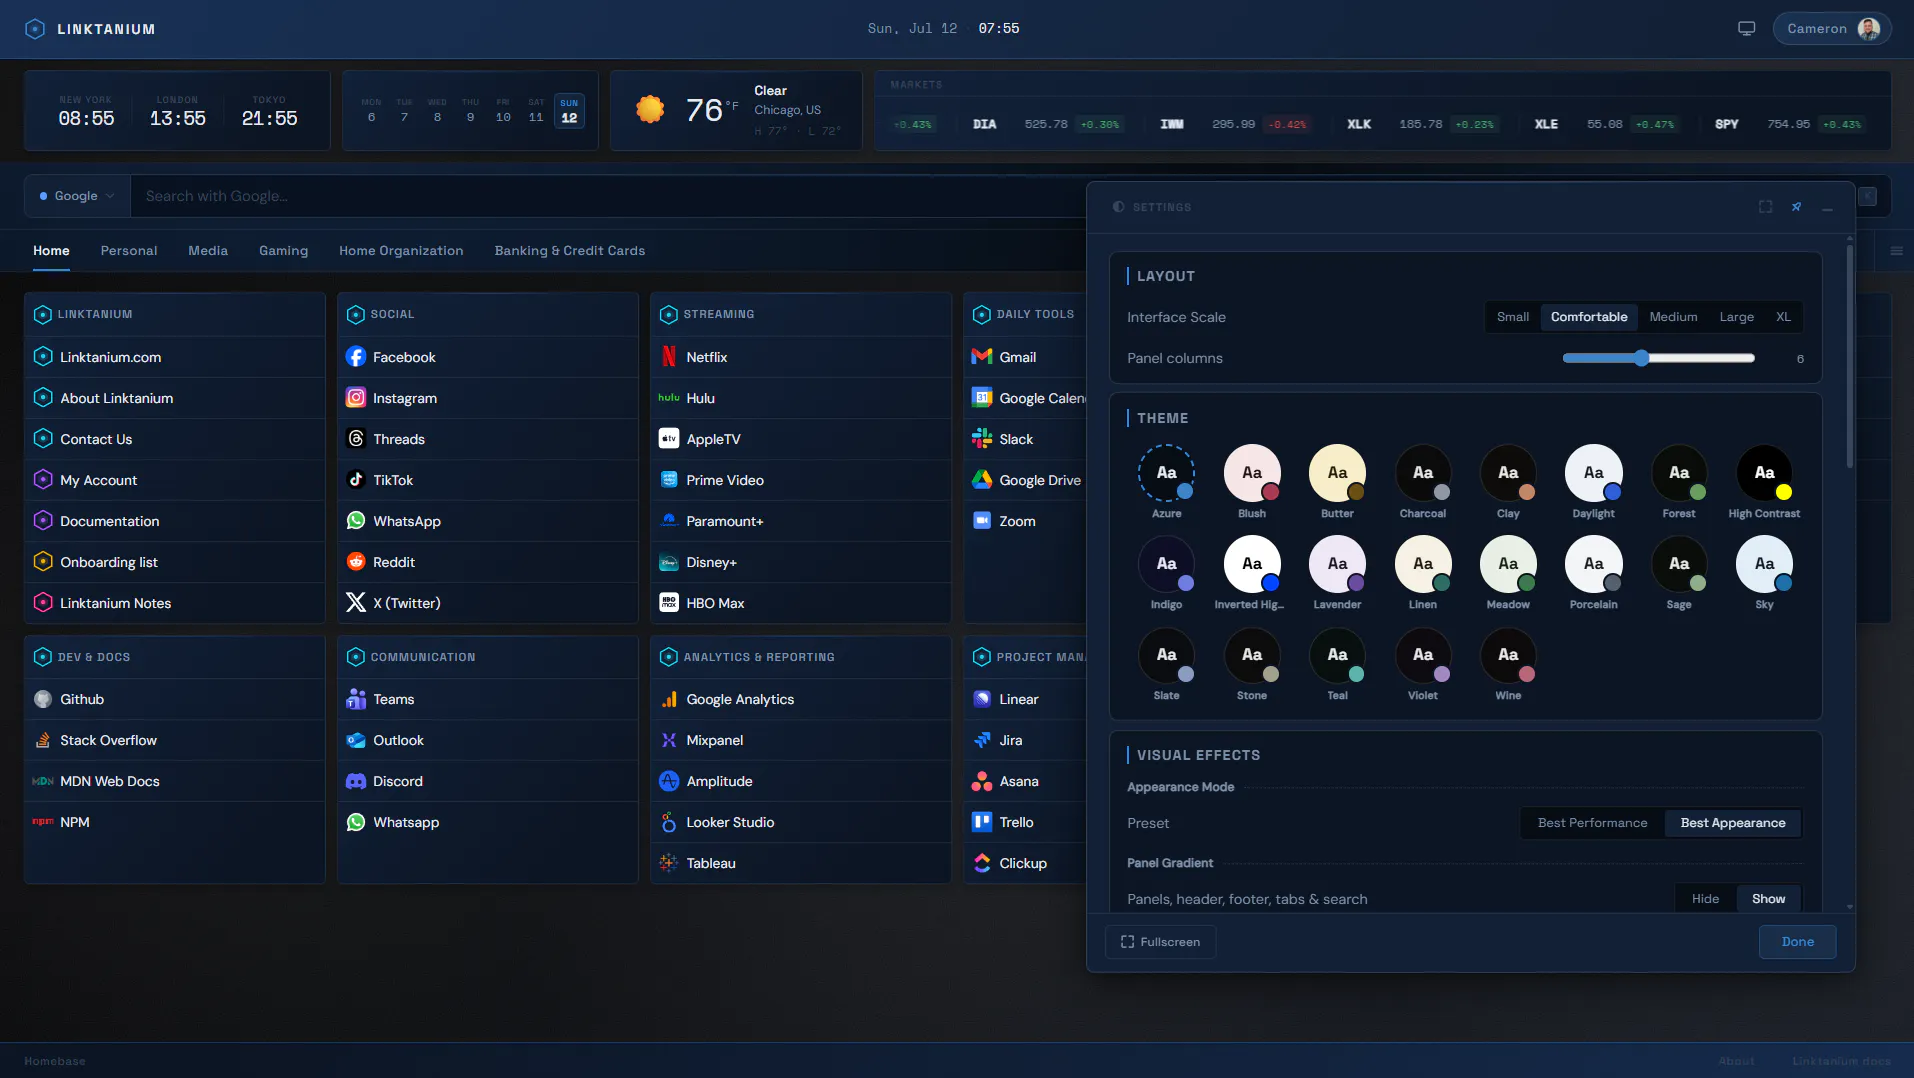Viewport: 1914px width, 1078px height.
Task: Click the Fullscreen button in Settings
Action: point(1160,942)
